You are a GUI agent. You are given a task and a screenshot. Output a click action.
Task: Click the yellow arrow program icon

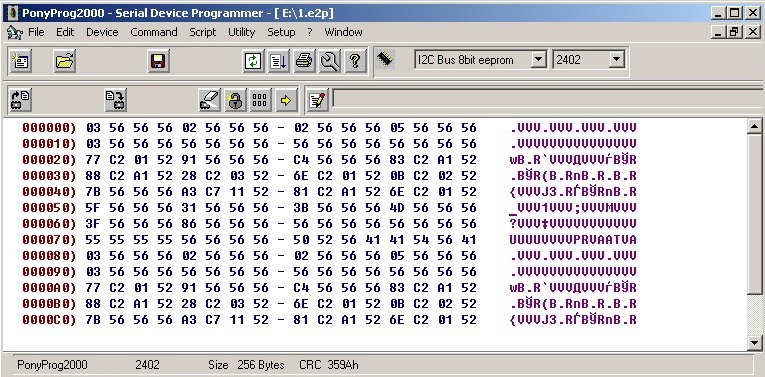(x=285, y=100)
